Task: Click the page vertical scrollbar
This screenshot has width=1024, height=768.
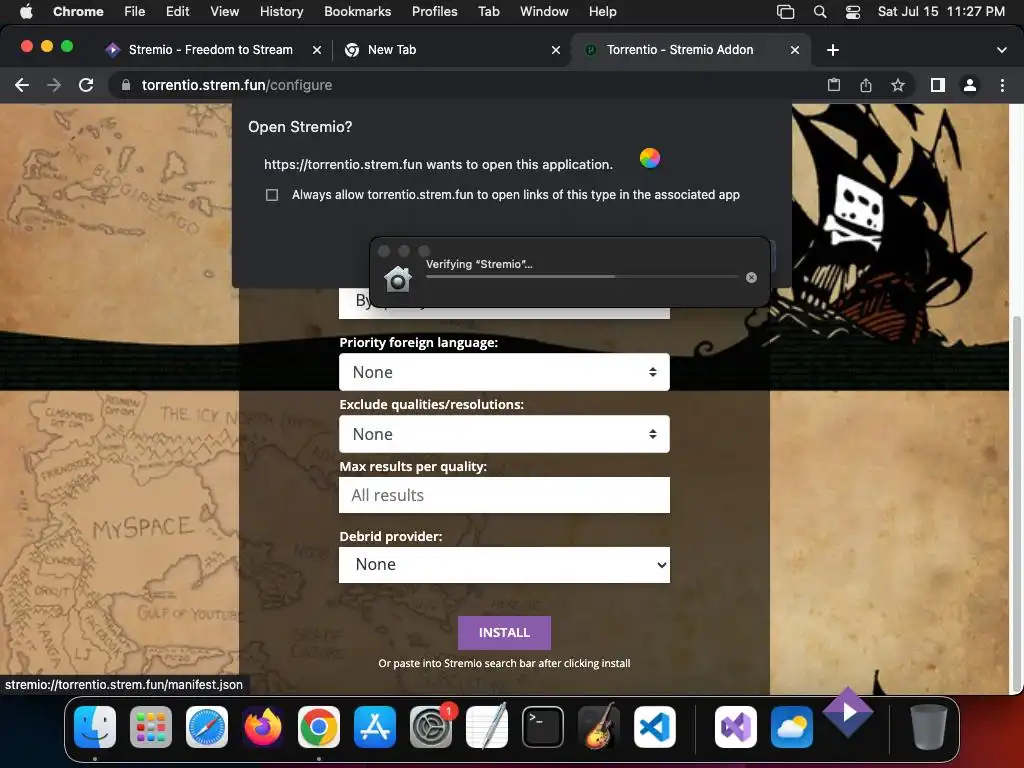Action: (1016, 504)
